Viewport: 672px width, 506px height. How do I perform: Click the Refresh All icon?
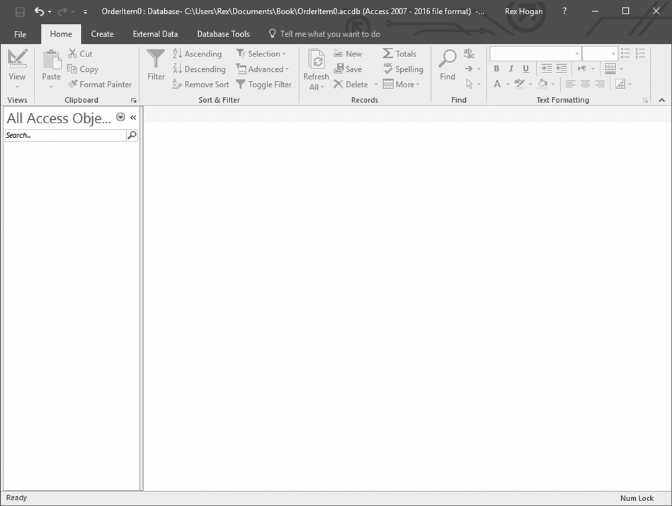click(317, 60)
